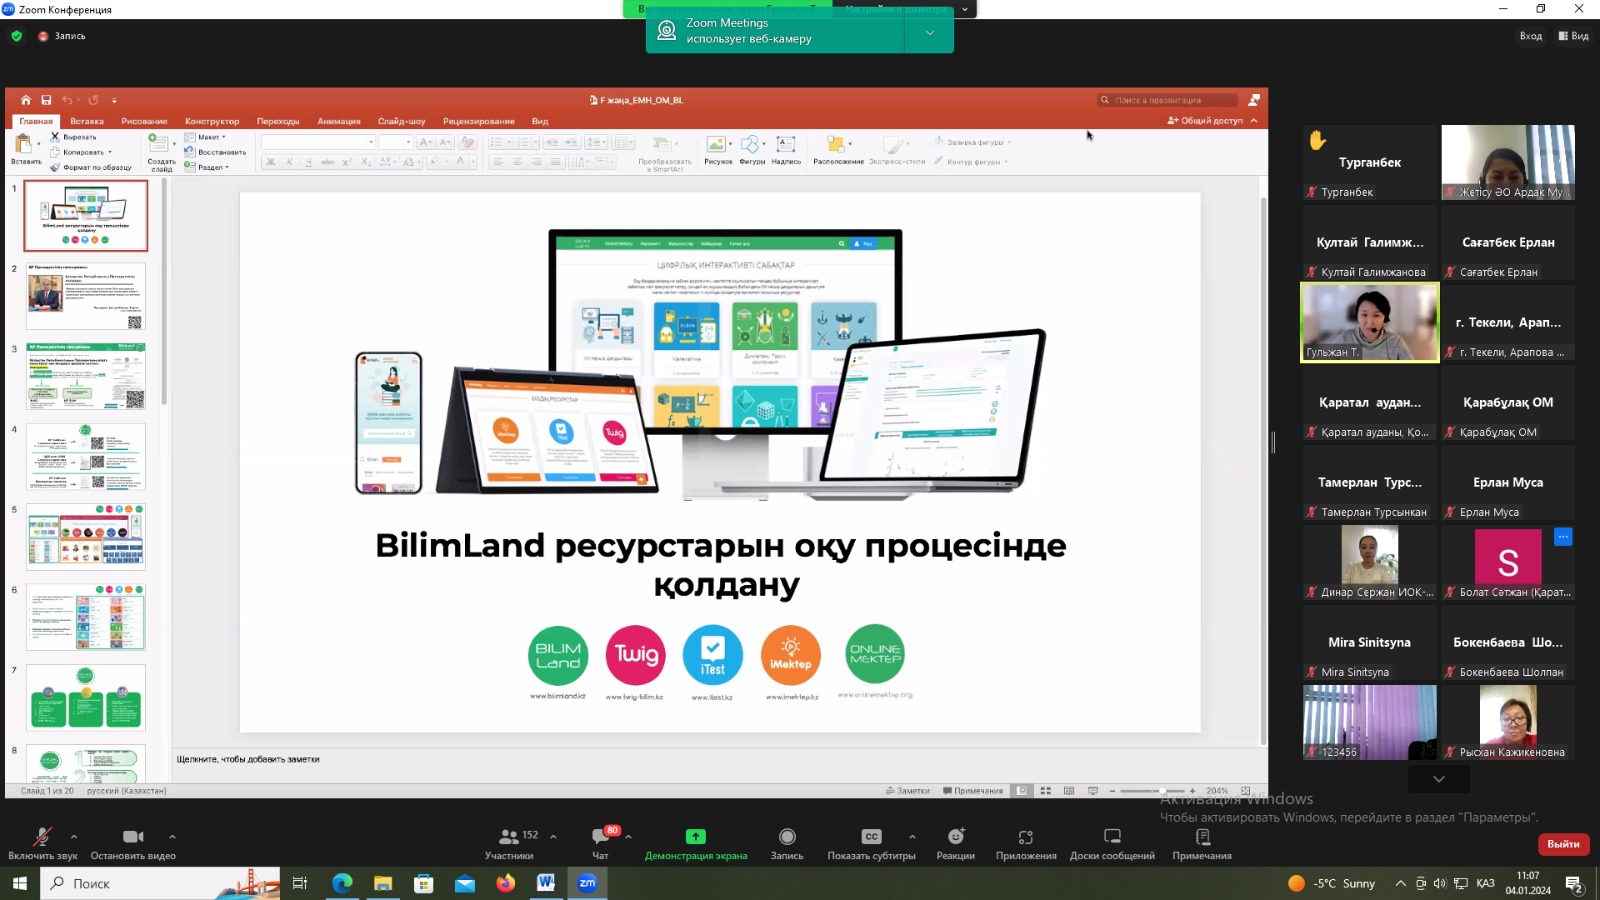Expand participants options arrow
Screen dimensions: 1600x900
click(553, 837)
